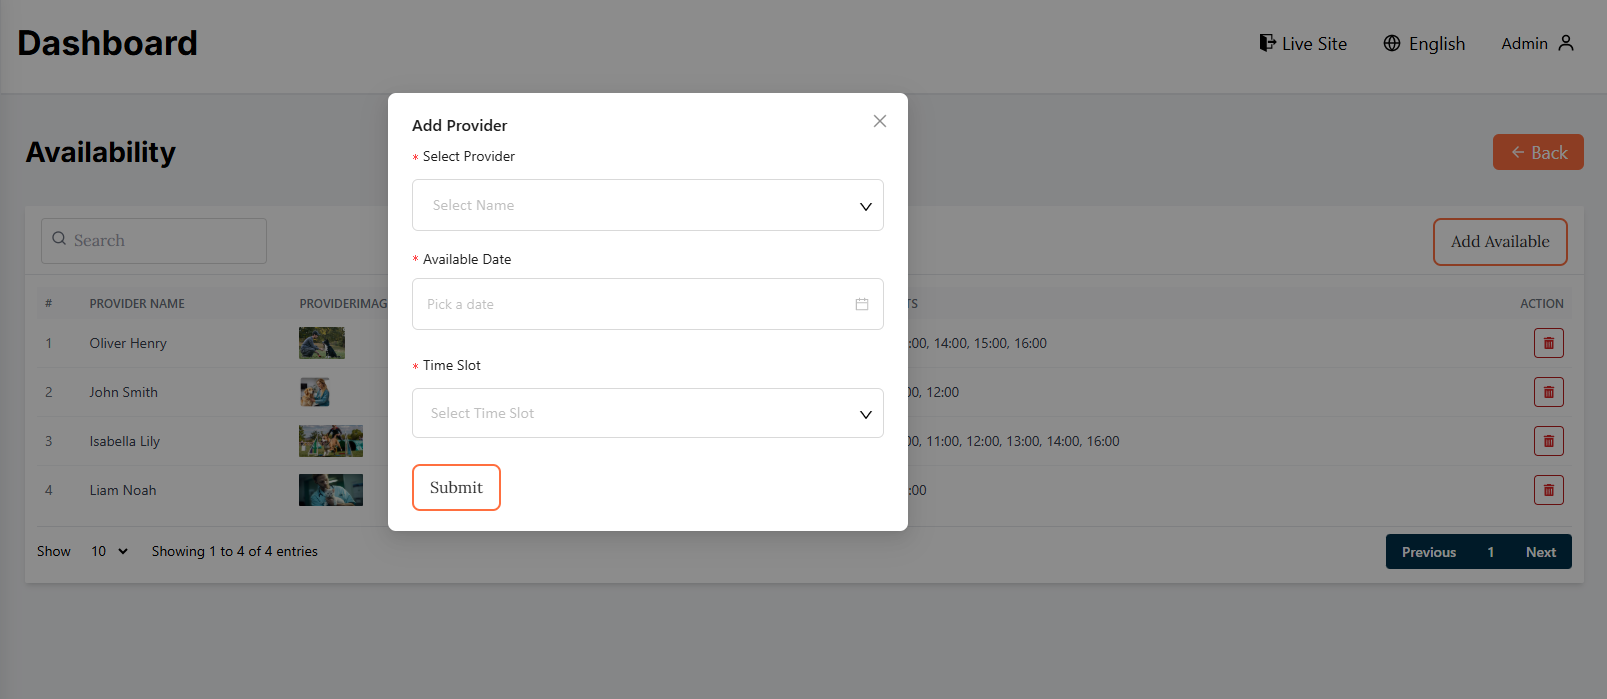1607x699 pixels.
Task: Open the Select Name provider dropdown
Action: click(x=647, y=205)
